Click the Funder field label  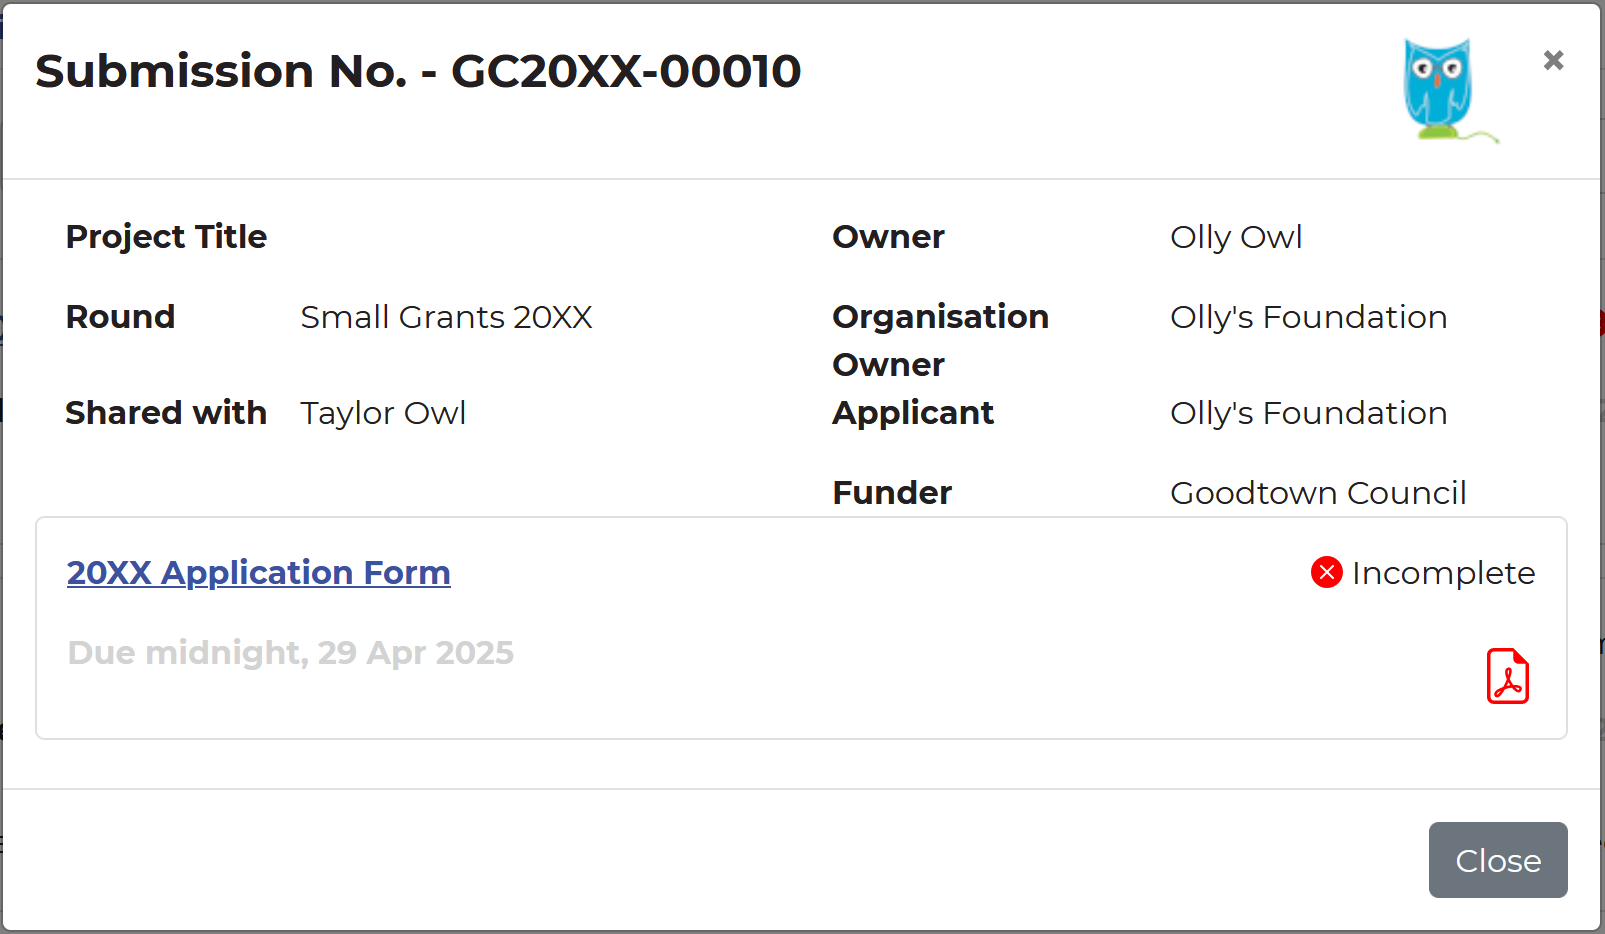coord(892,493)
